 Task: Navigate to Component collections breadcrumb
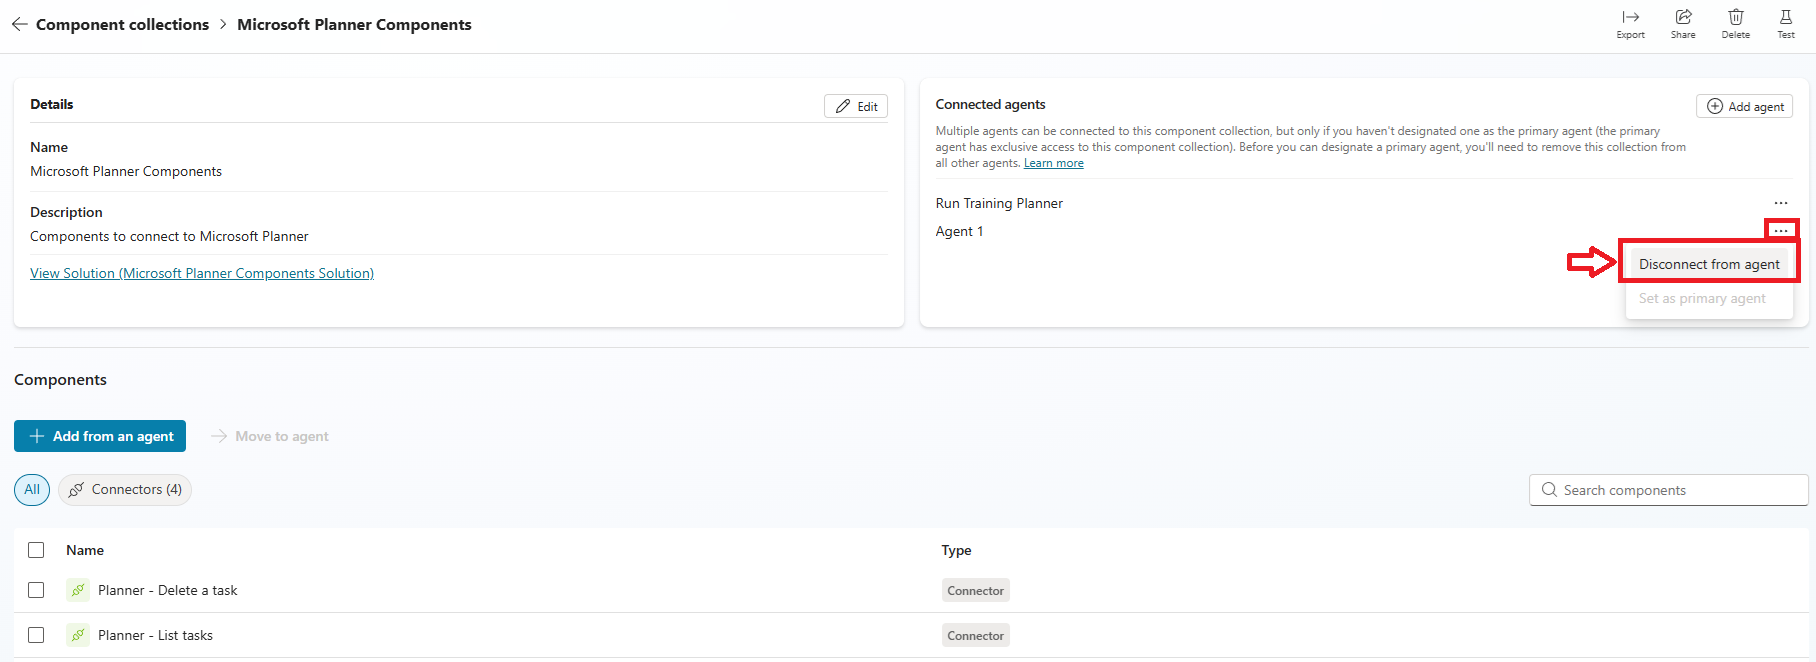tap(122, 24)
